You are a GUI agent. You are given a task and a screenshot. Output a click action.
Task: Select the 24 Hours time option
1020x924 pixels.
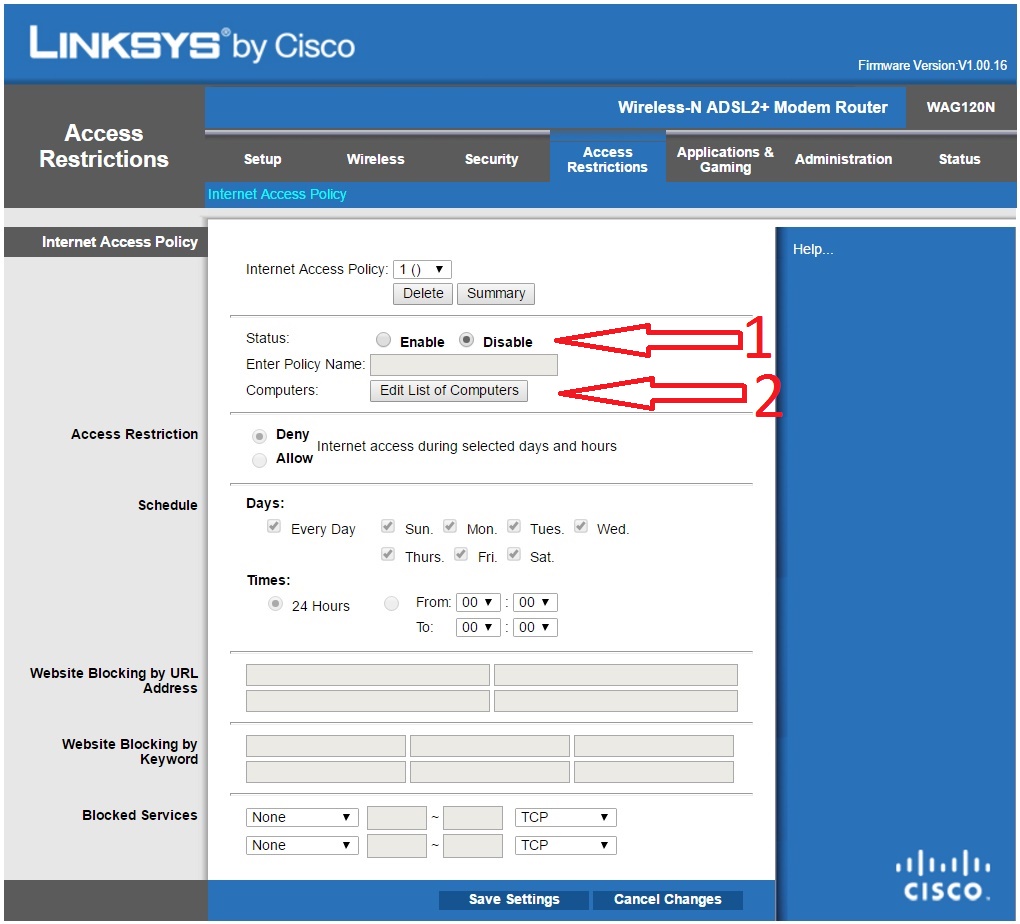tap(275, 604)
